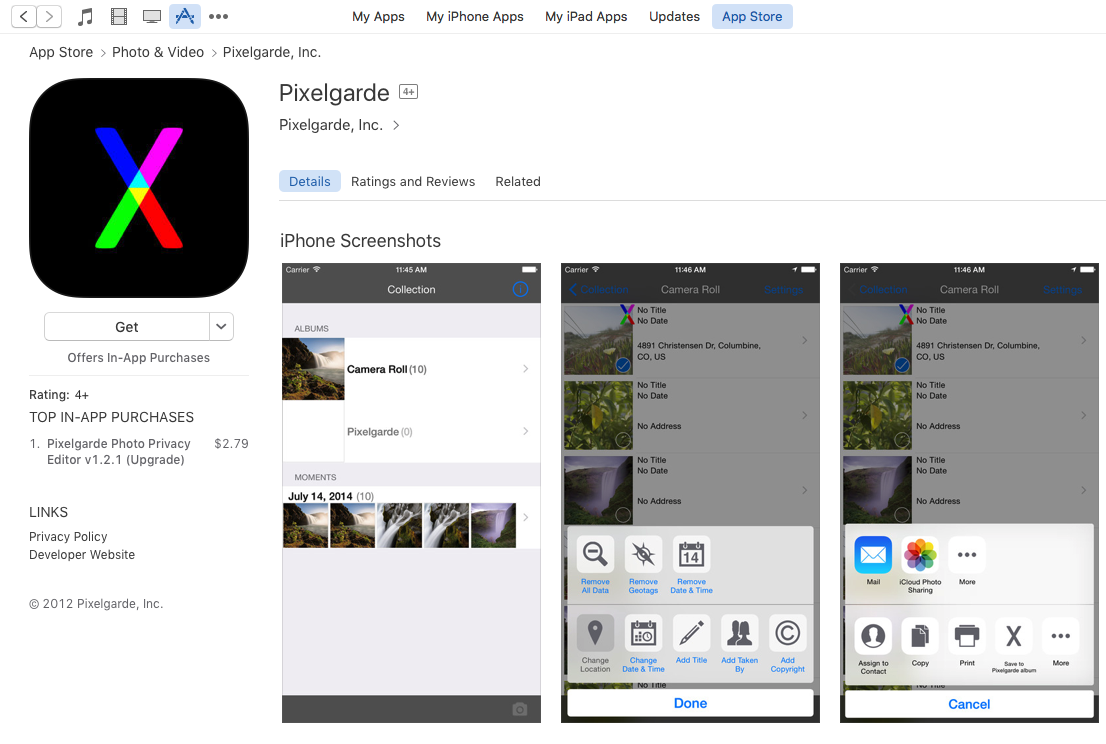The height and width of the screenshot is (744, 1106).
Task: Open the more media types ellipsis
Action: tap(219, 16)
